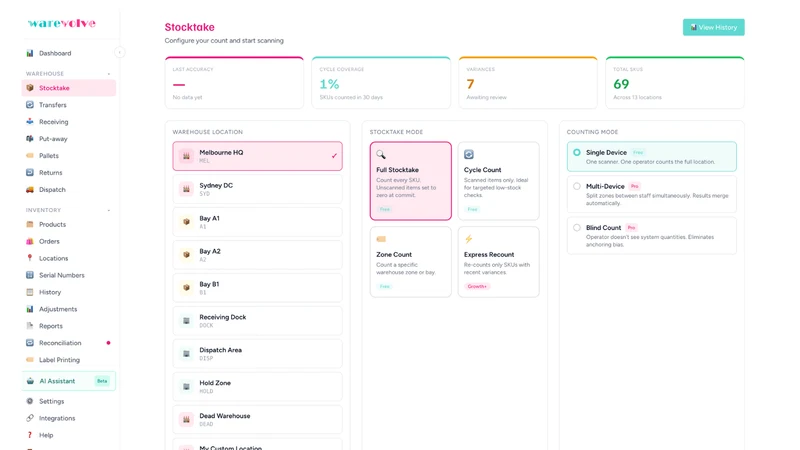This screenshot has height=450, width=800.
Task: Collapse the WAREHOUSE sidebar section
Action: tap(109, 74)
